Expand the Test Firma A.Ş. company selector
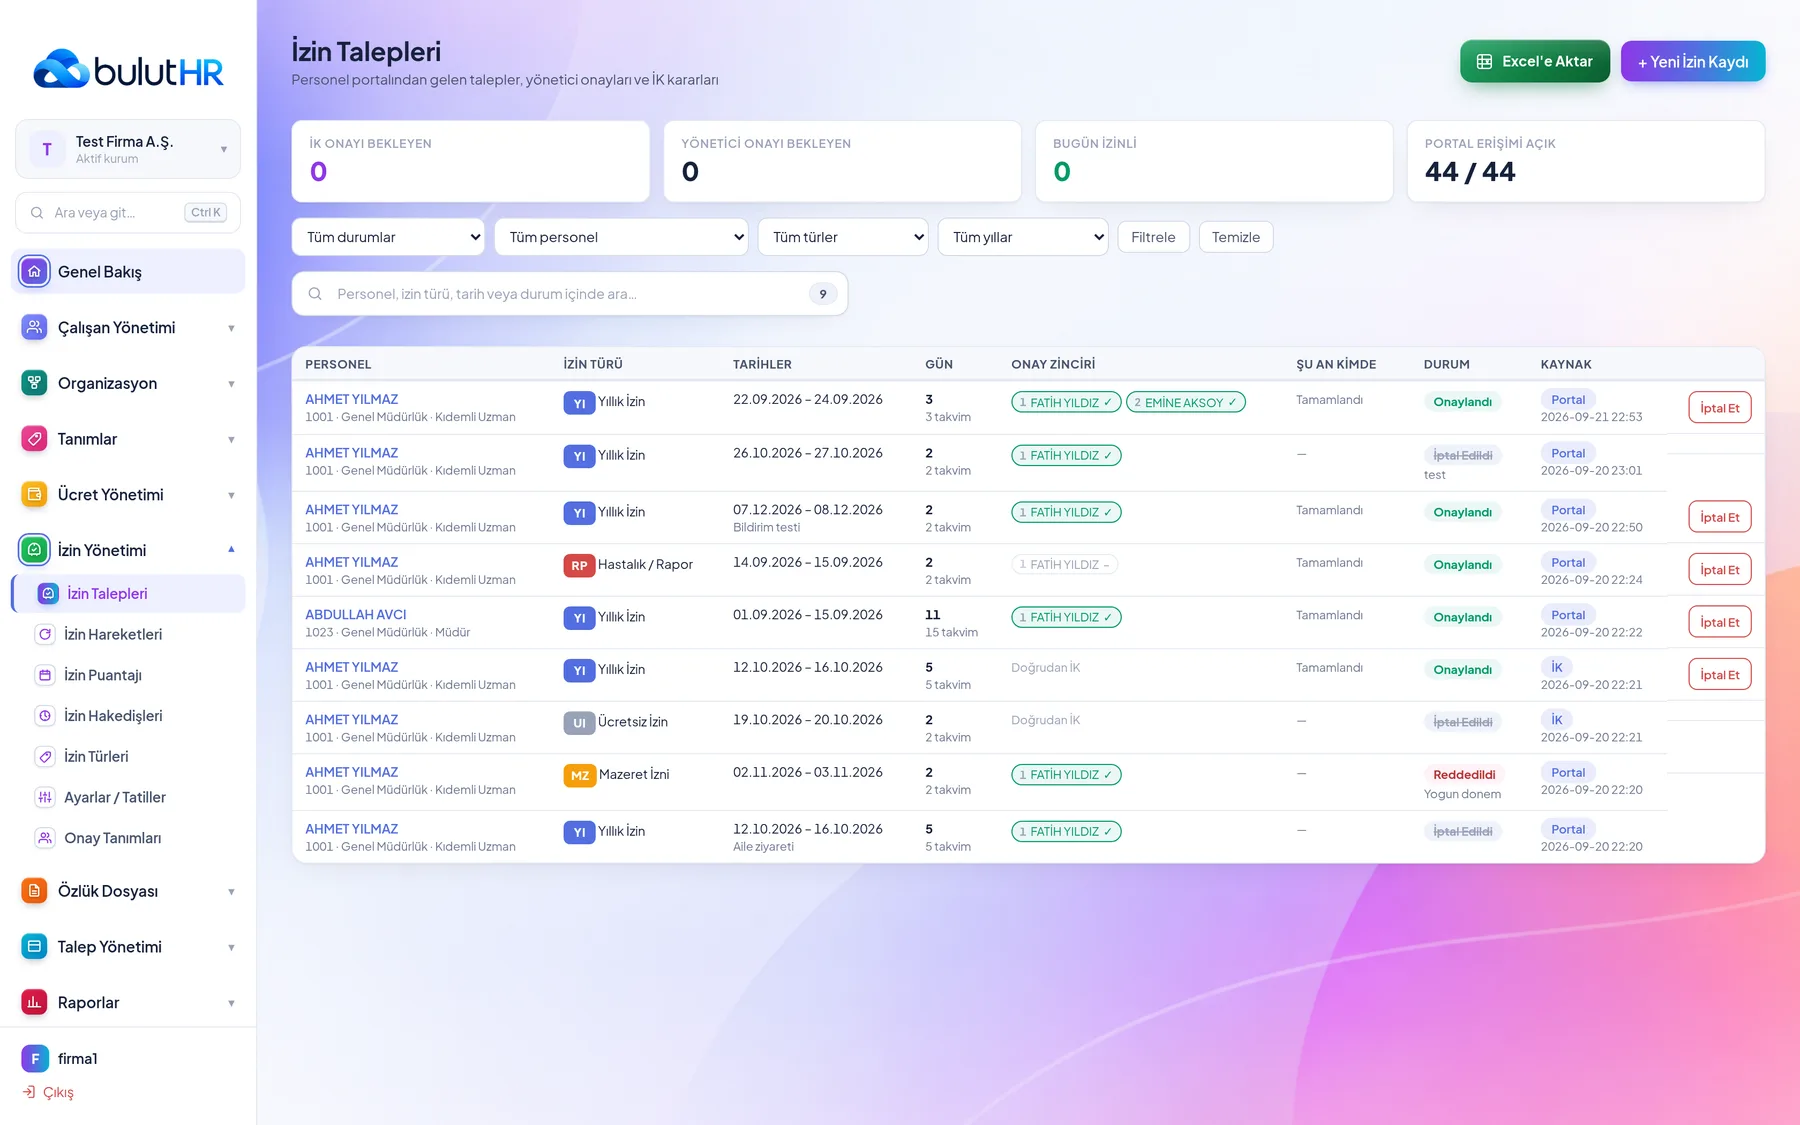Image resolution: width=1800 pixels, height=1125 pixels. 128,149
